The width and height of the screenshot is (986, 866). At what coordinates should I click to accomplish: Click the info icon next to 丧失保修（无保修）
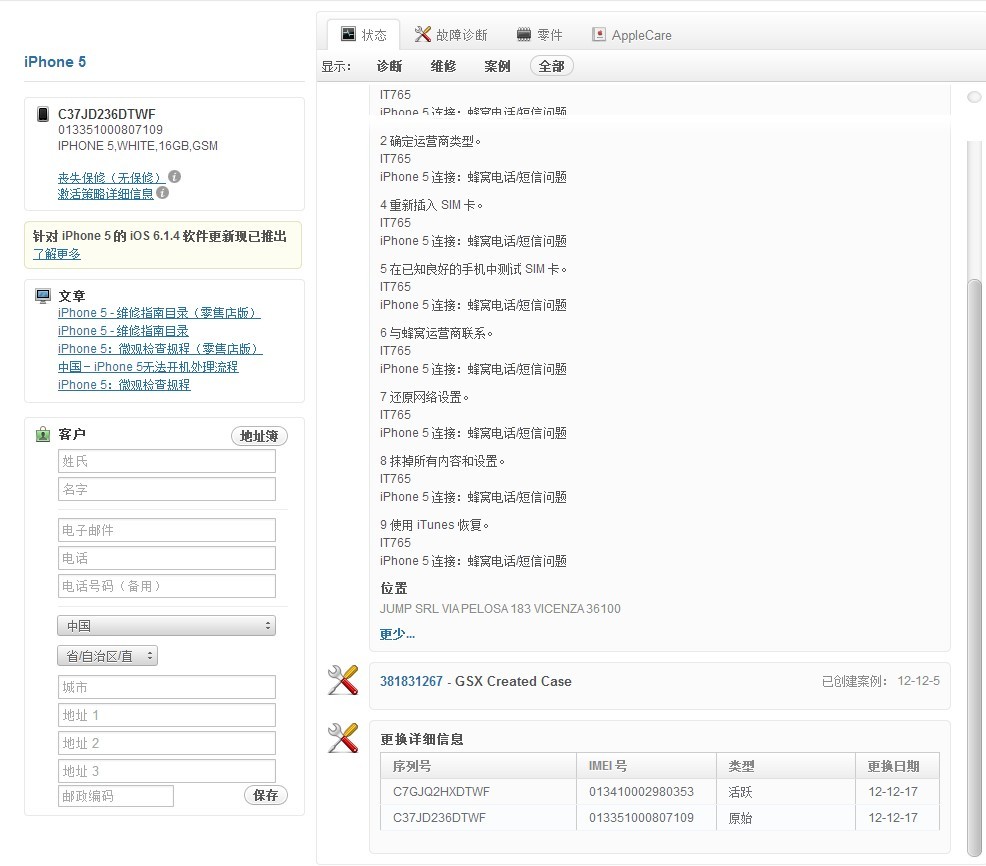point(174,176)
